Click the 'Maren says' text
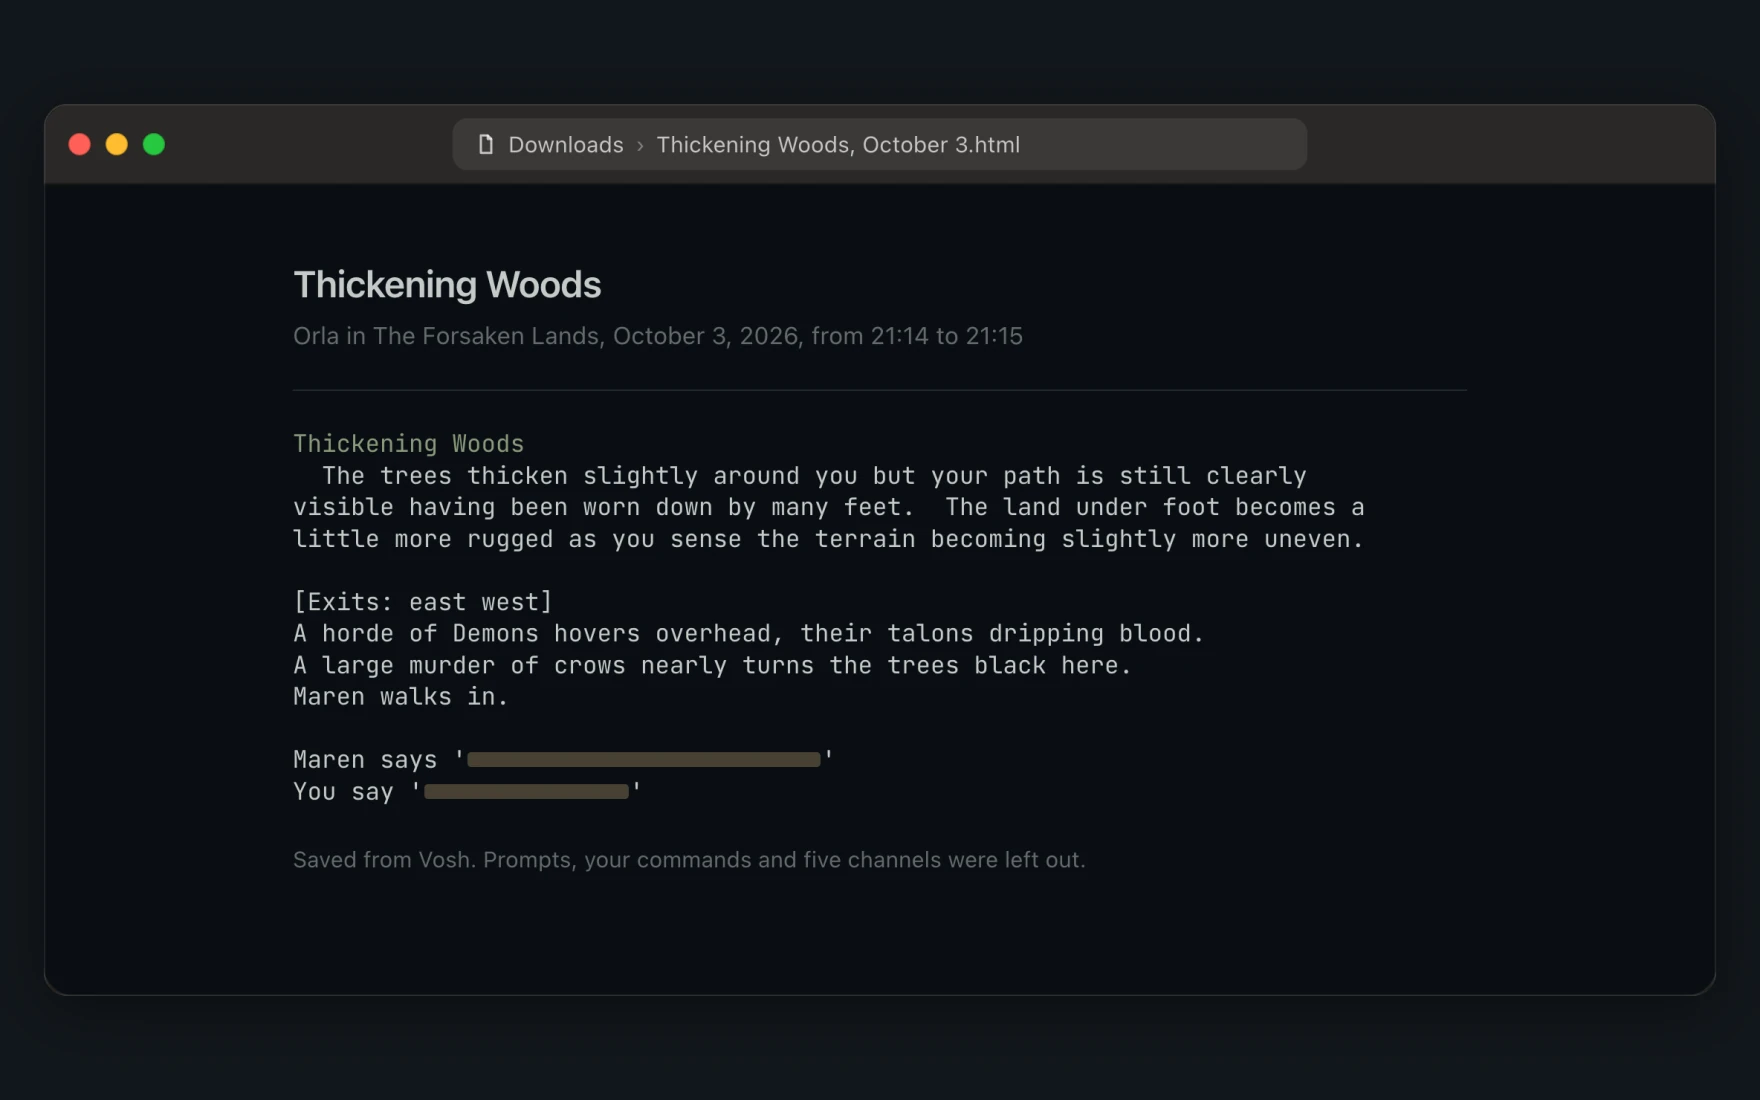Screen dimensions: 1760x1100 tap(365, 760)
